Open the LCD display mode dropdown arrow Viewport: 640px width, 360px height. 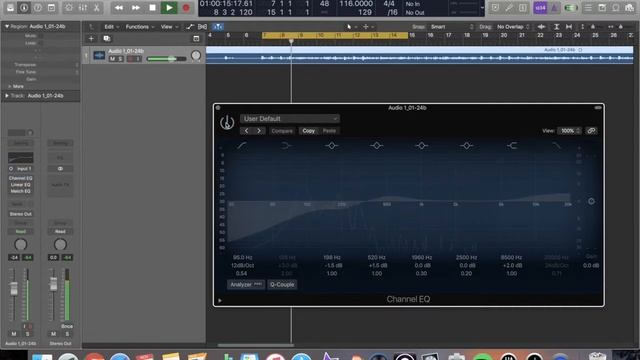tap(482, 8)
